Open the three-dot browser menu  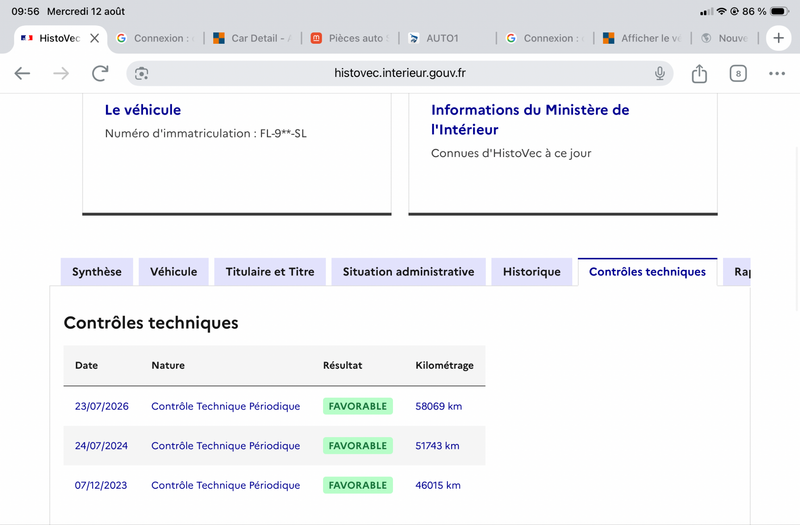pos(777,73)
